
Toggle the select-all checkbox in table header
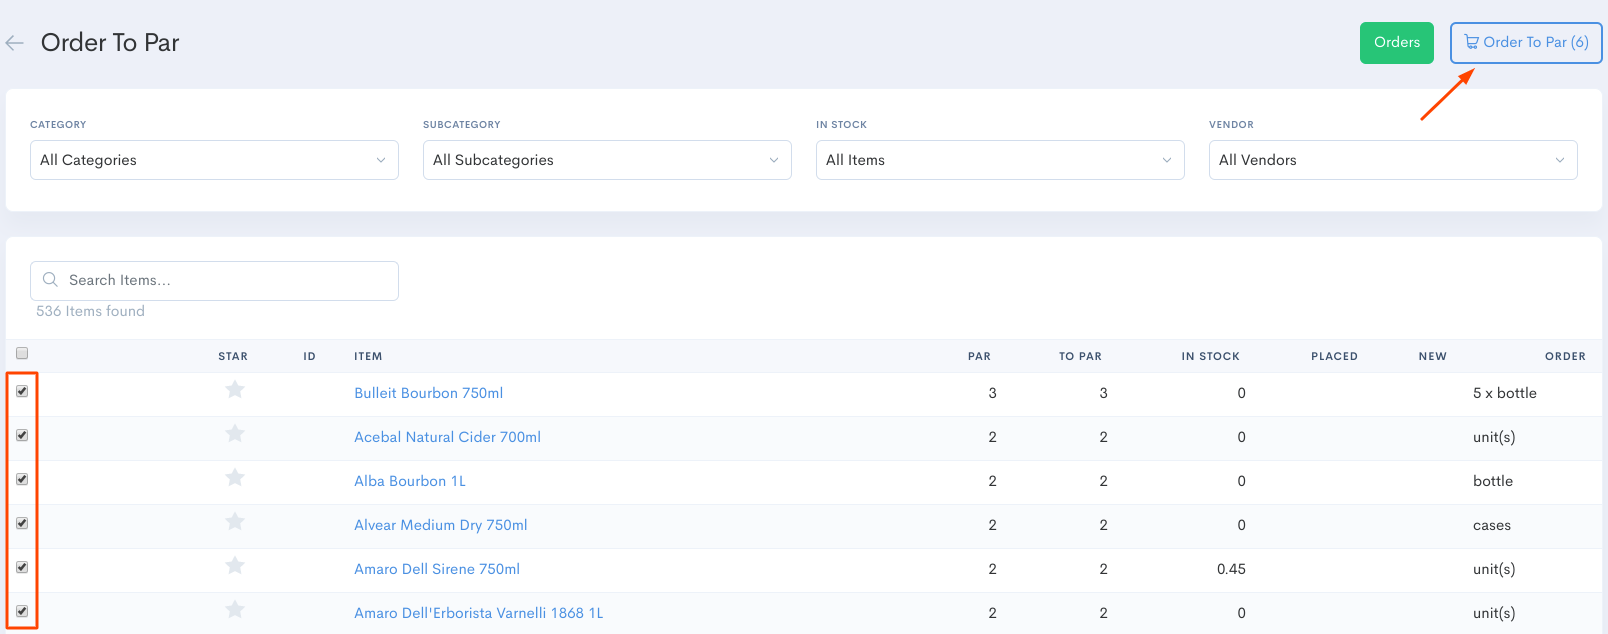pyautogui.click(x=22, y=353)
